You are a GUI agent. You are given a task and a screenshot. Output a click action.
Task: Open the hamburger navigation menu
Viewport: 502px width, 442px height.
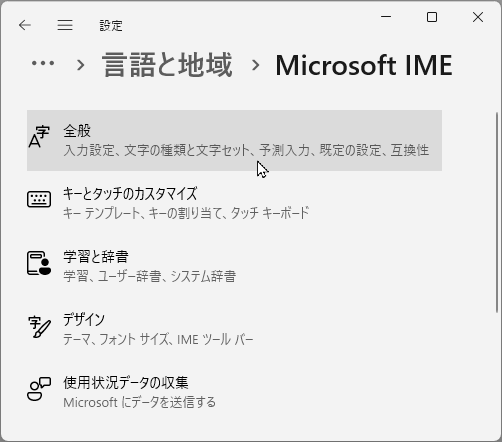tap(65, 25)
